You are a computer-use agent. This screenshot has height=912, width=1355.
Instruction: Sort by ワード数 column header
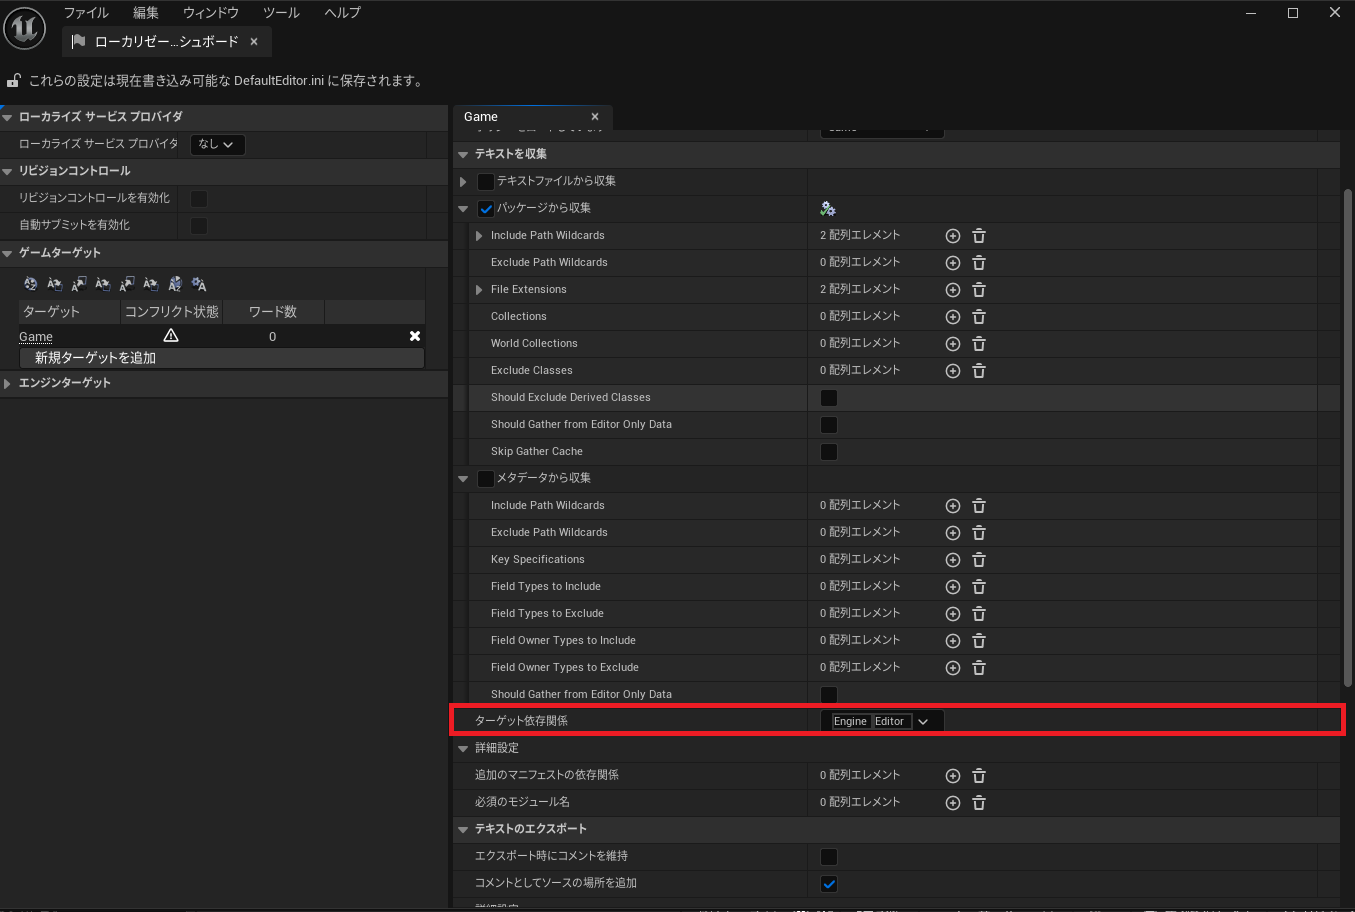pyautogui.click(x=273, y=312)
